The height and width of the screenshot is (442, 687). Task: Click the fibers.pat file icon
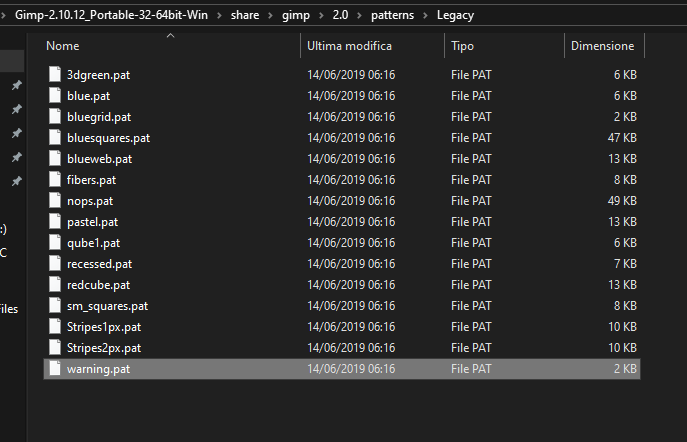[55, 179]
